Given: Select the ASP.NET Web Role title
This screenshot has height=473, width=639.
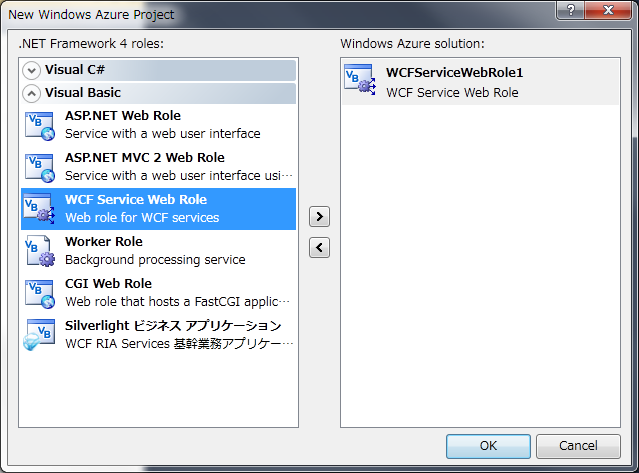Looking at the screenshot, I should 123,116.
